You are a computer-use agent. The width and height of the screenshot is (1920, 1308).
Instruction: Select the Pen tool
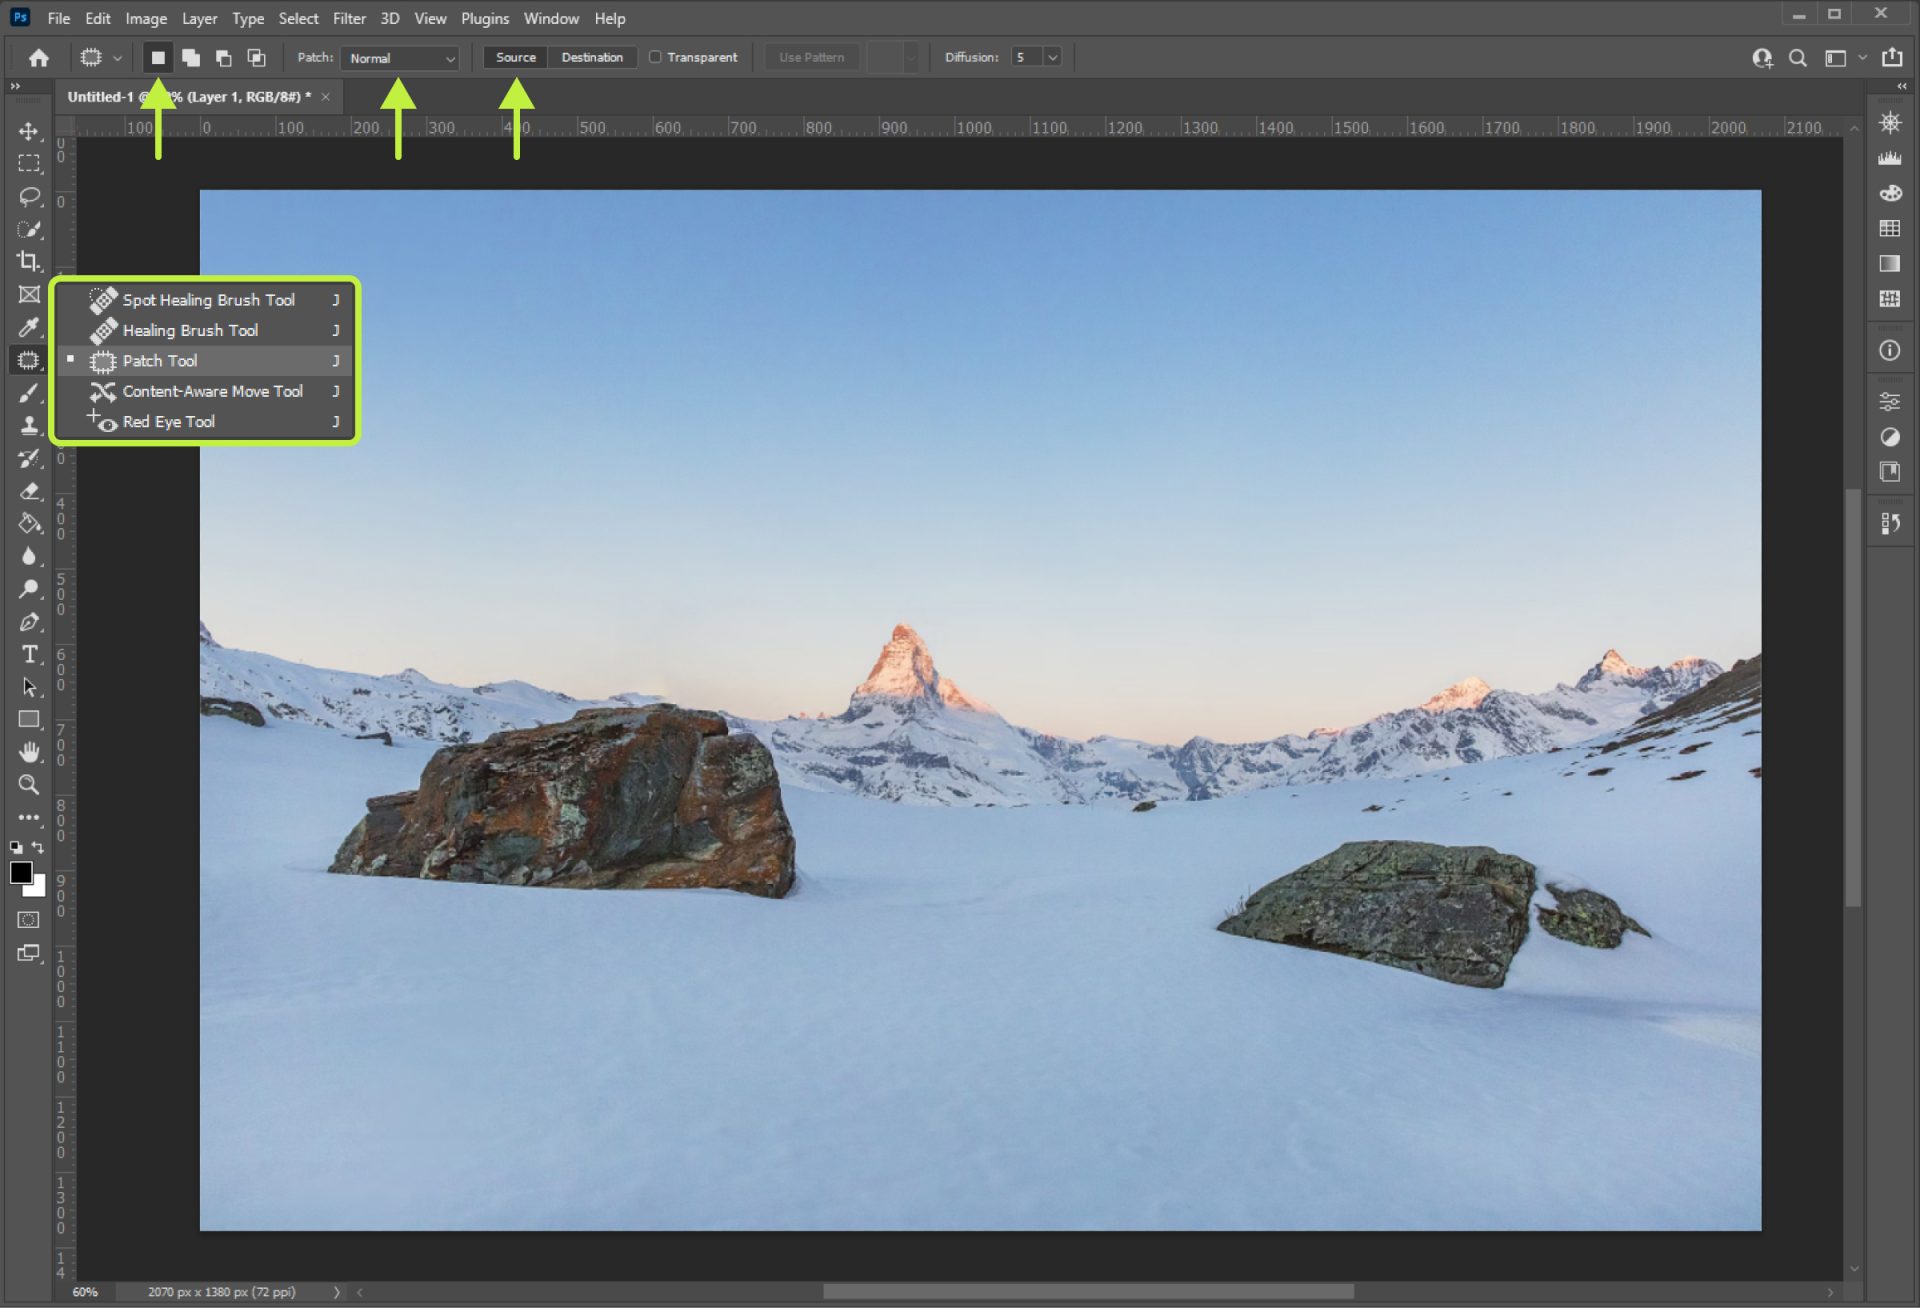29,622
